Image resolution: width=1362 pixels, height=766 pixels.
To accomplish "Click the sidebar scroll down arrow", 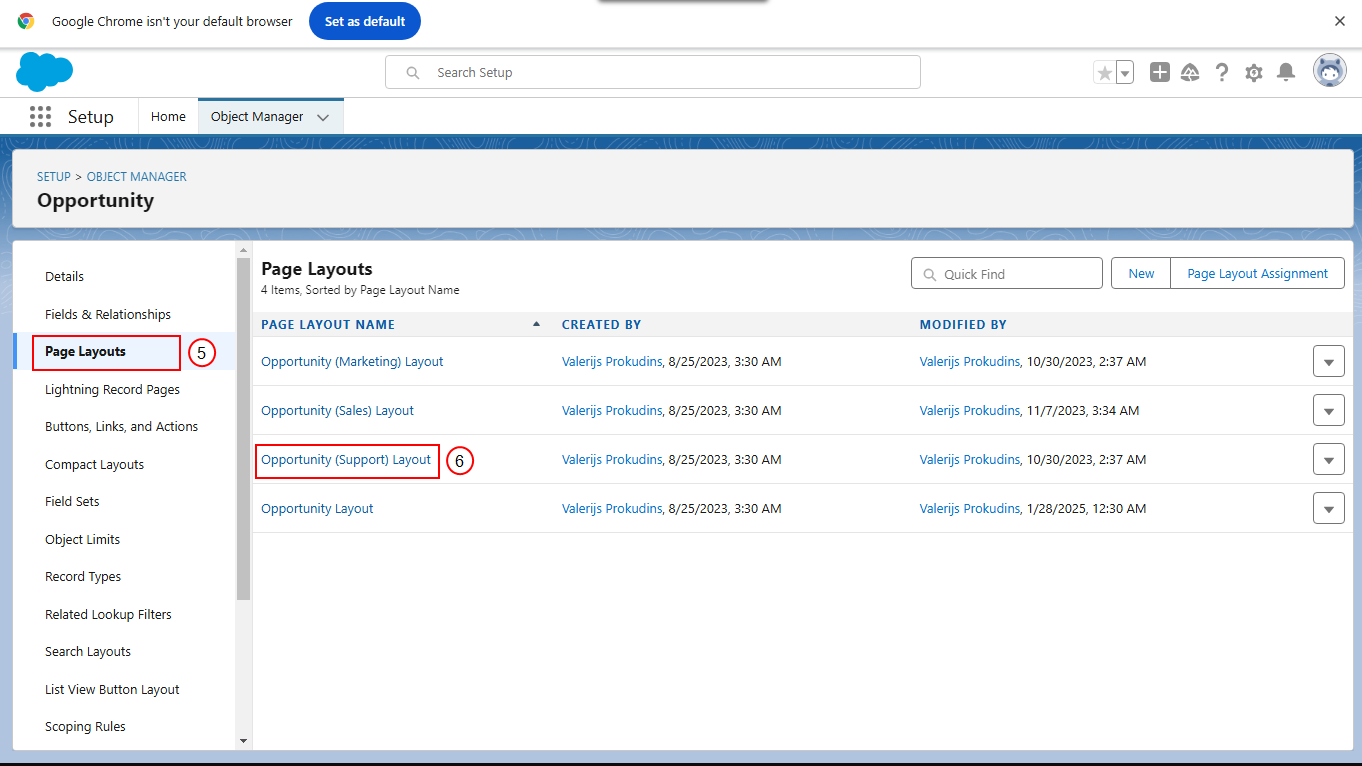I will click(243, 741).
